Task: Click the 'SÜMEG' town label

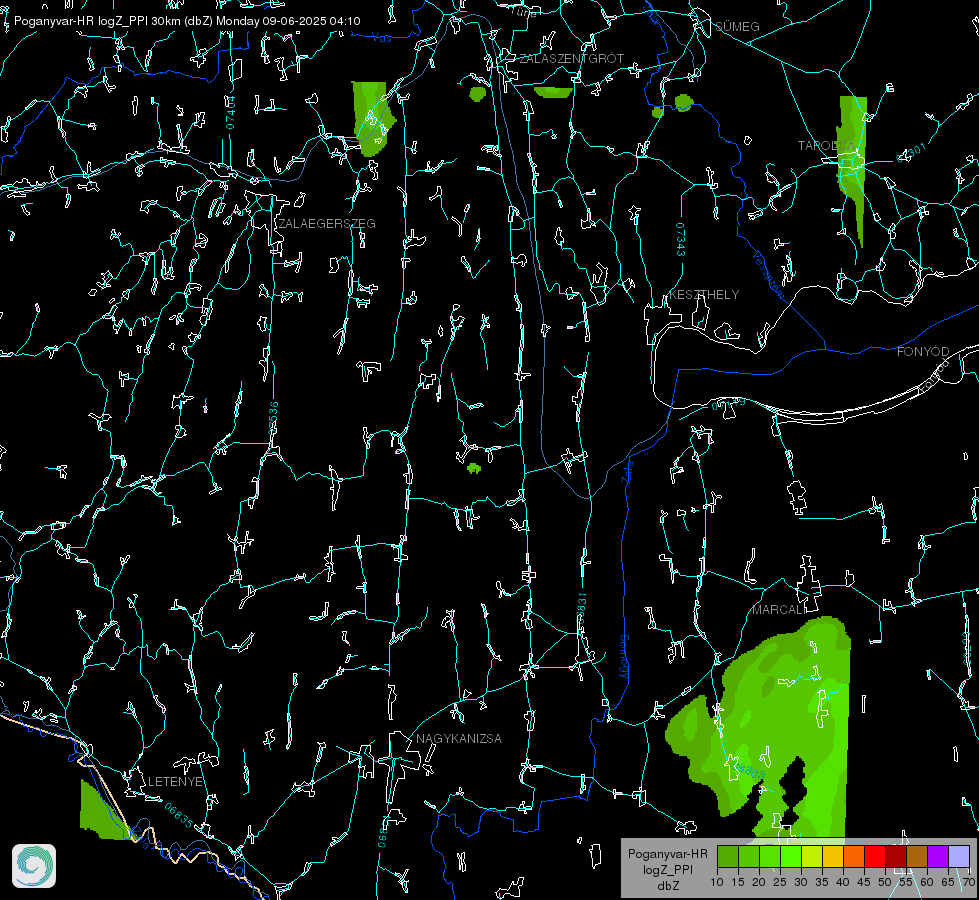Action: click(x=737, y=26)
